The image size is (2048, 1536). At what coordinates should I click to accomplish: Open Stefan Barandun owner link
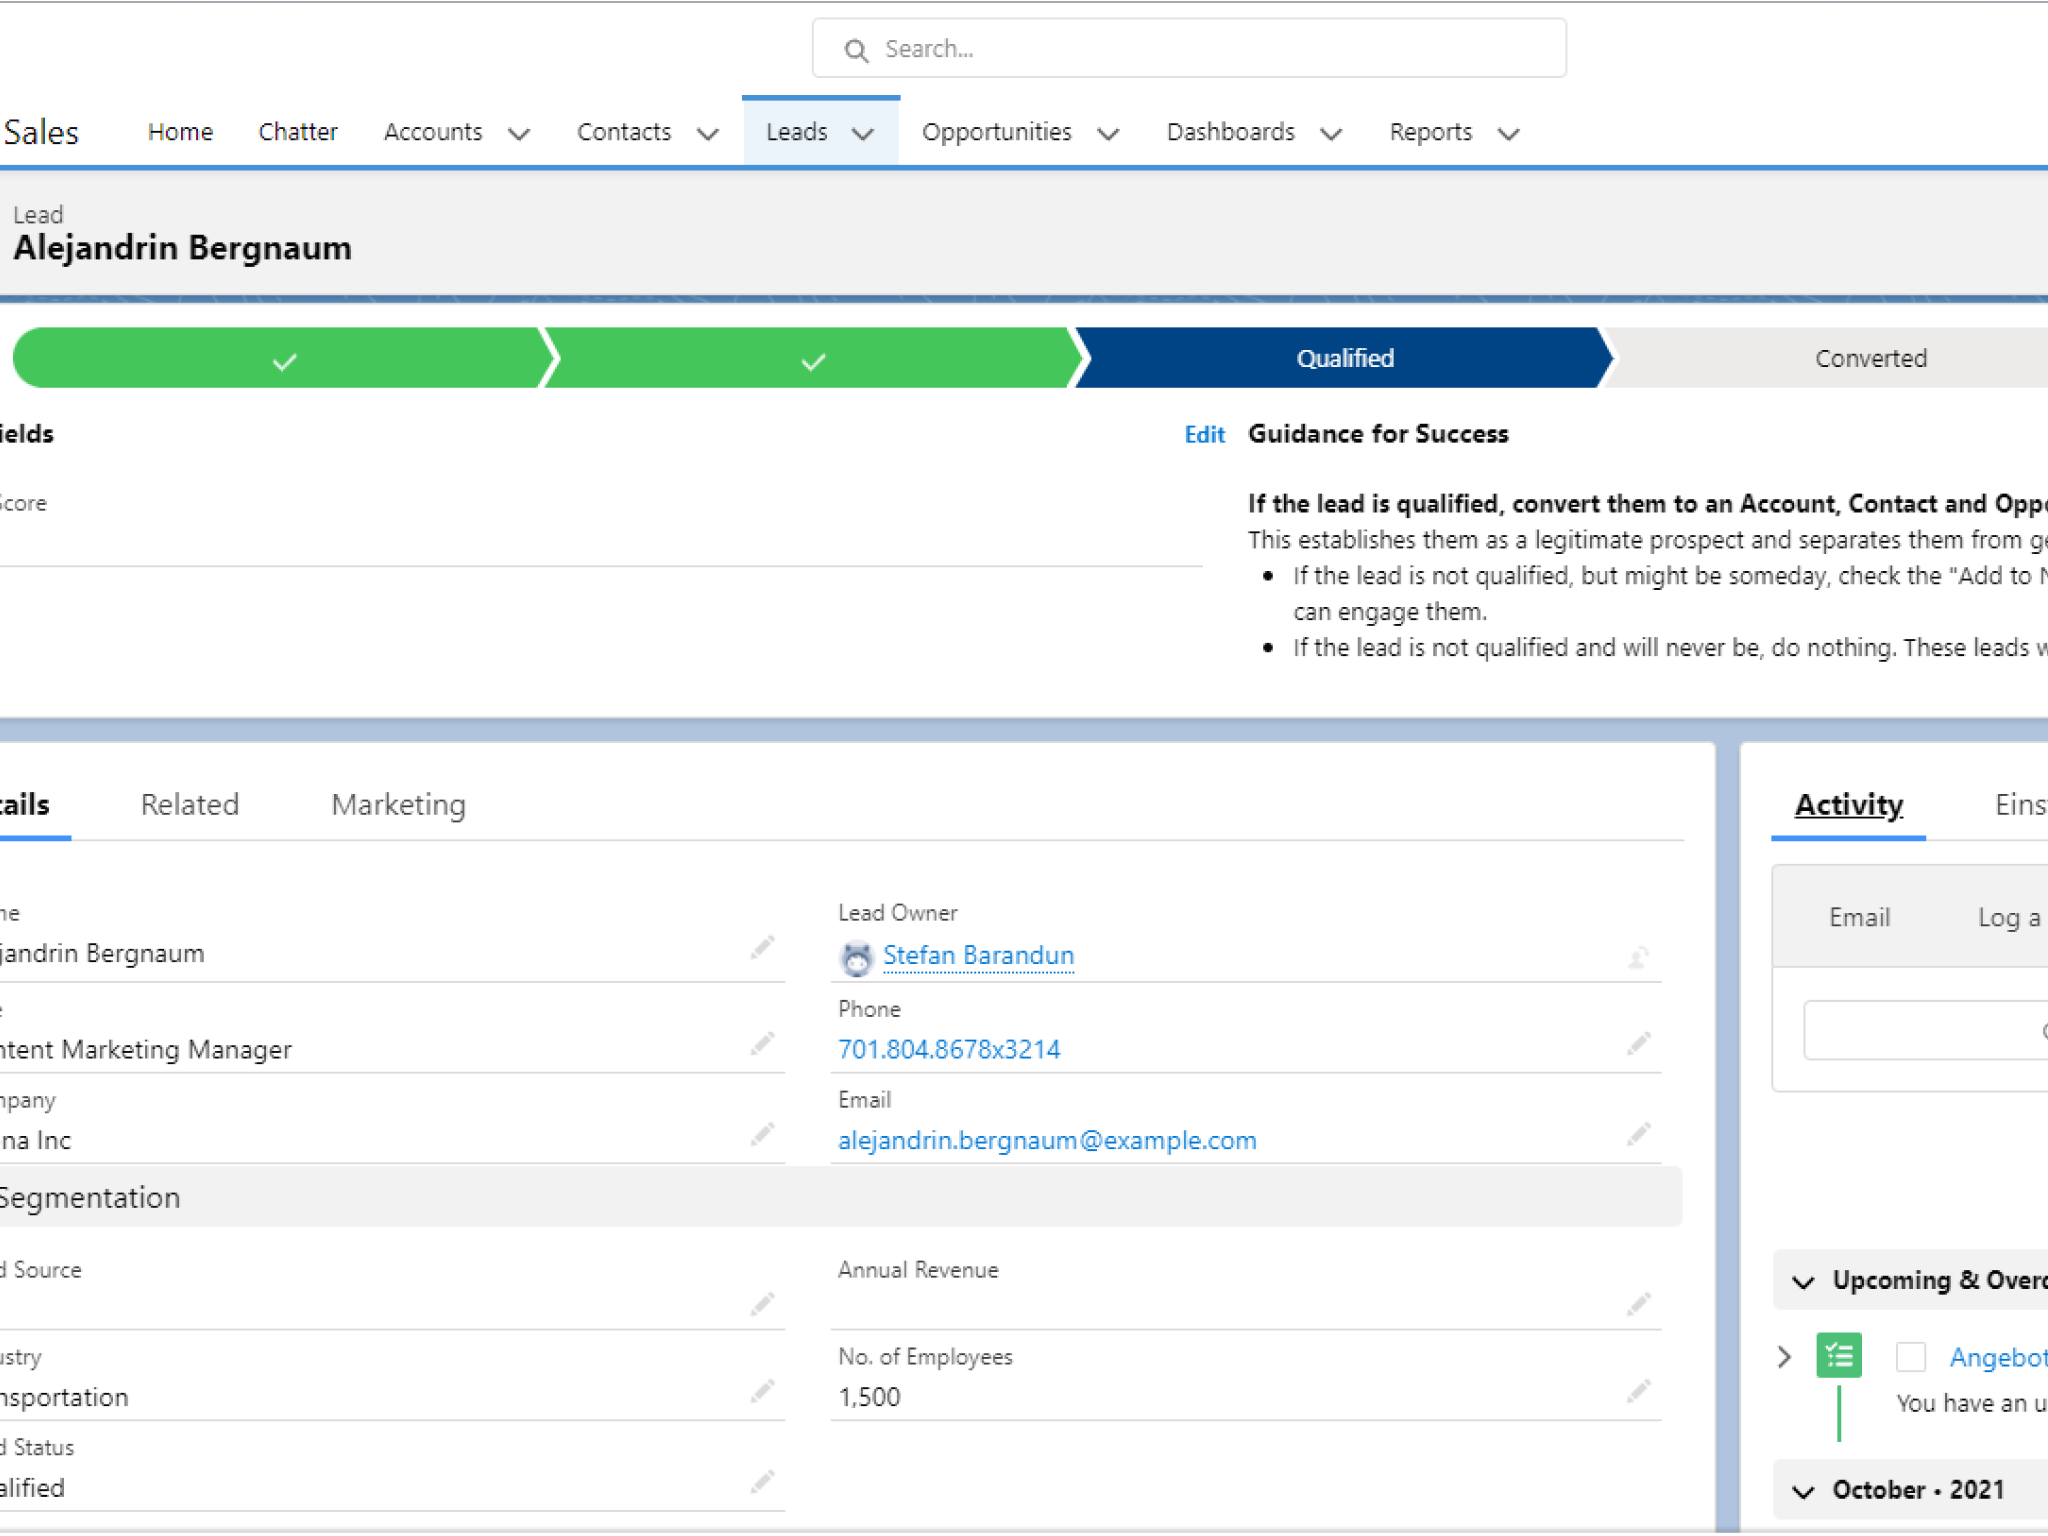click(x=978, y=956)
